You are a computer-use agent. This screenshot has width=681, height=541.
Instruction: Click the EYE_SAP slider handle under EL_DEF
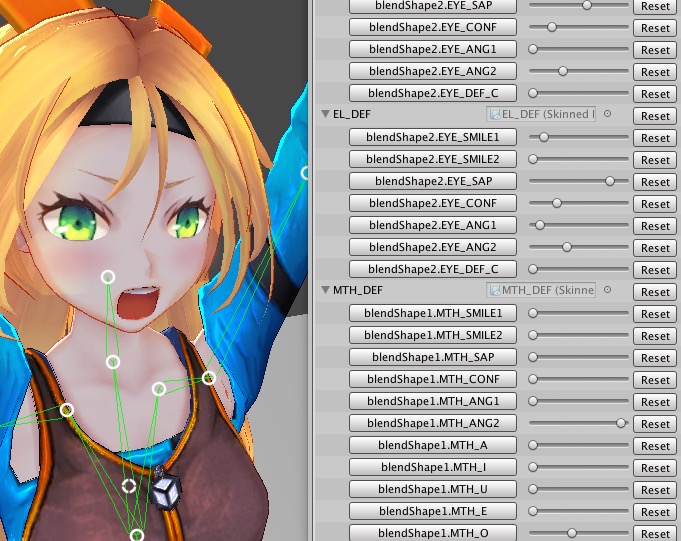point(610,181)
